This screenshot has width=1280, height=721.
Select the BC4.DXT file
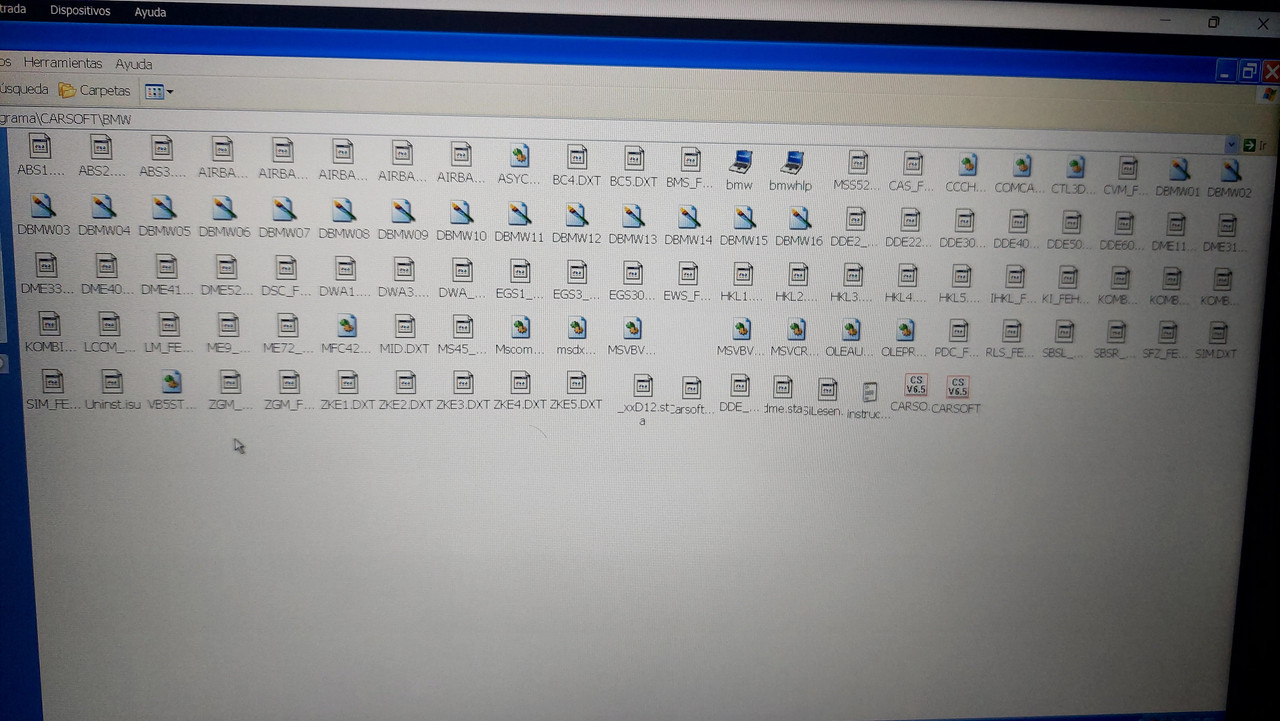pos(577,157)
